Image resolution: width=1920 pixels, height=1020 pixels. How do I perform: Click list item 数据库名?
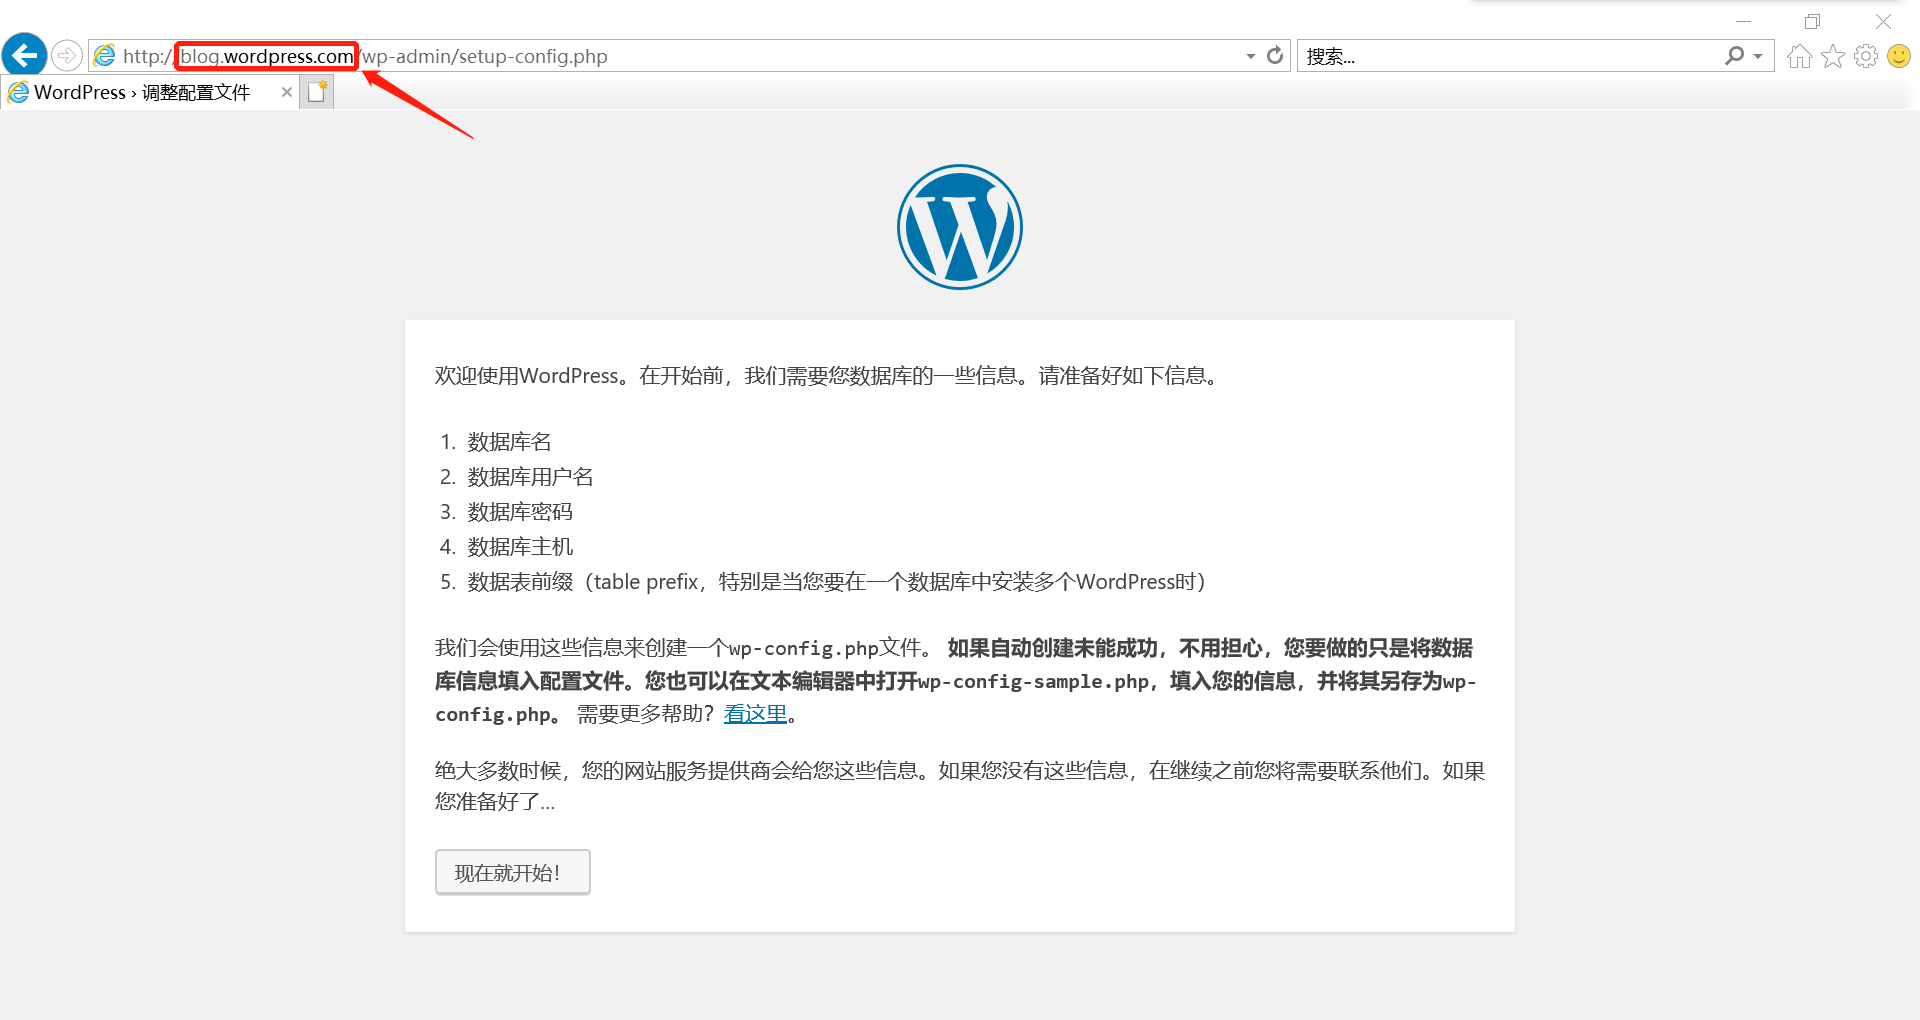click(509, 442)
